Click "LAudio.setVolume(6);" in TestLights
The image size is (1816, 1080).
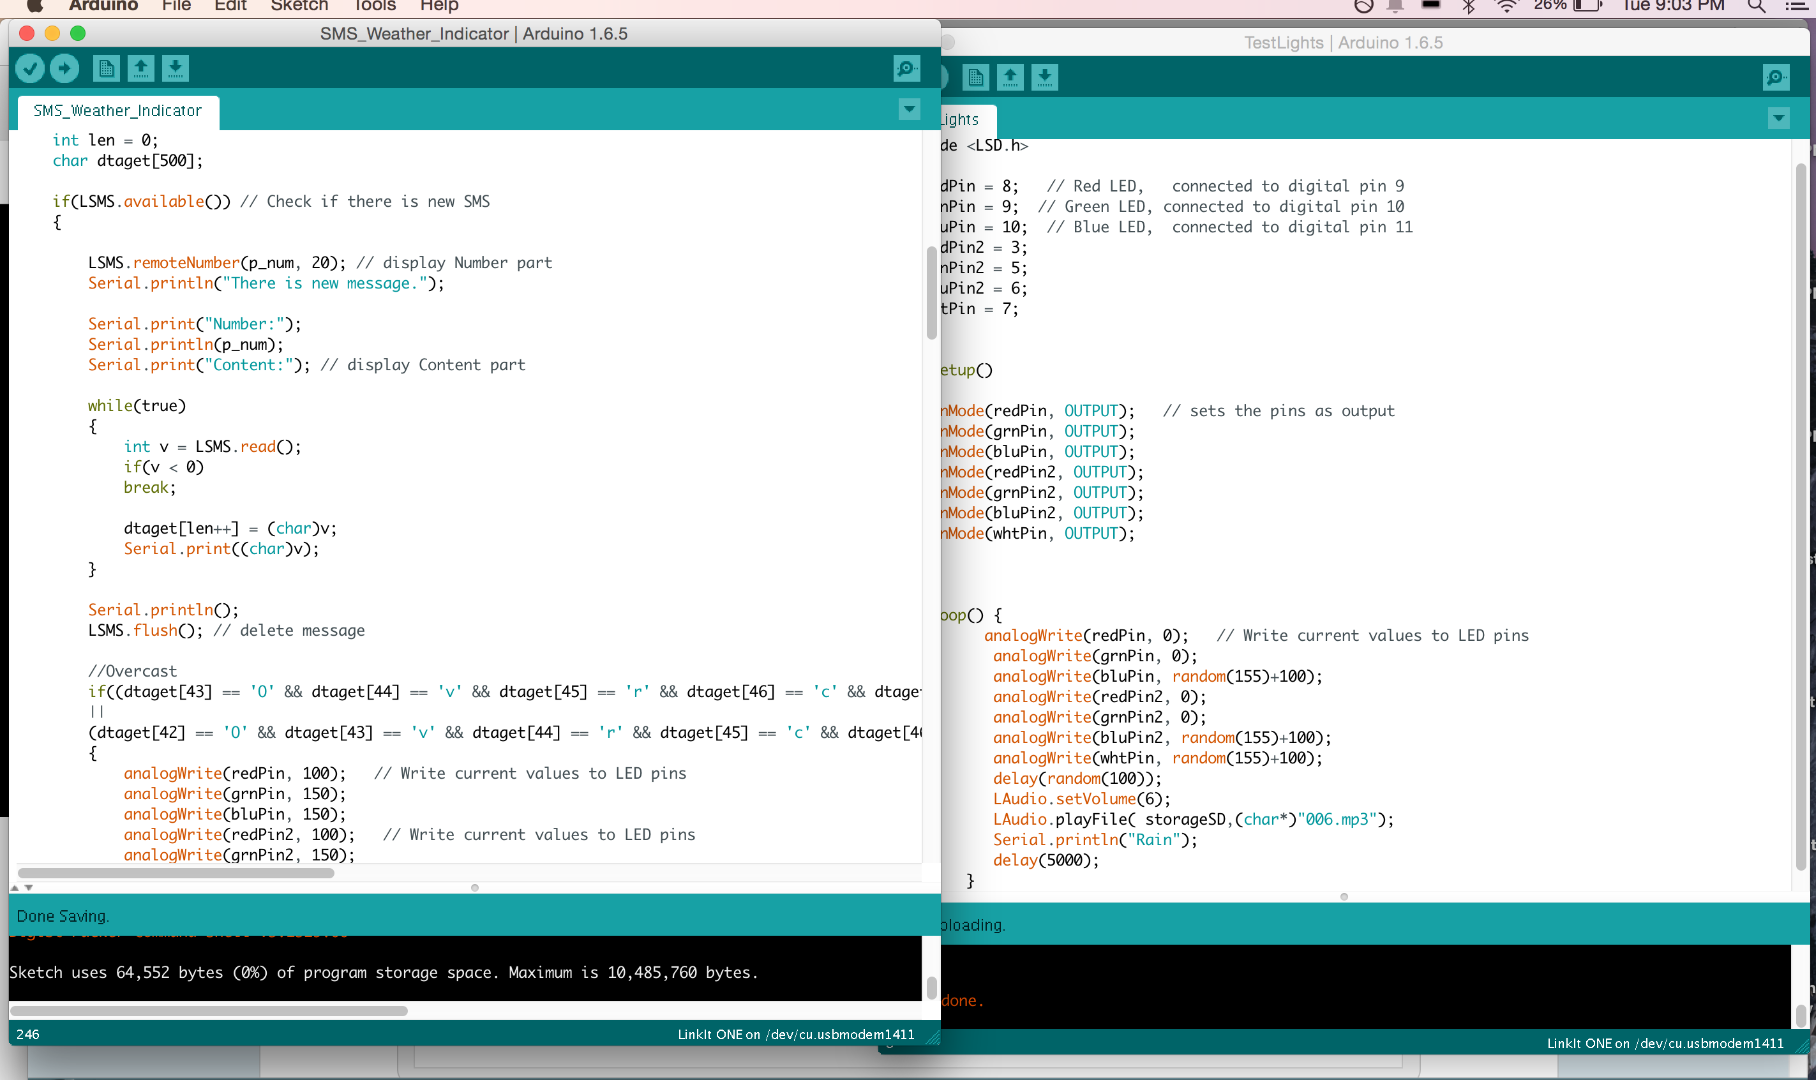tap(1082, 799)
